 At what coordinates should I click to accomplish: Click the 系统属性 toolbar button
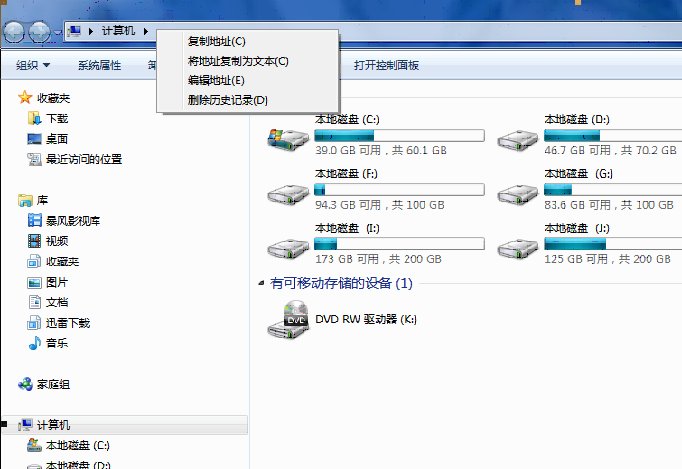click(x=99, y=65)
